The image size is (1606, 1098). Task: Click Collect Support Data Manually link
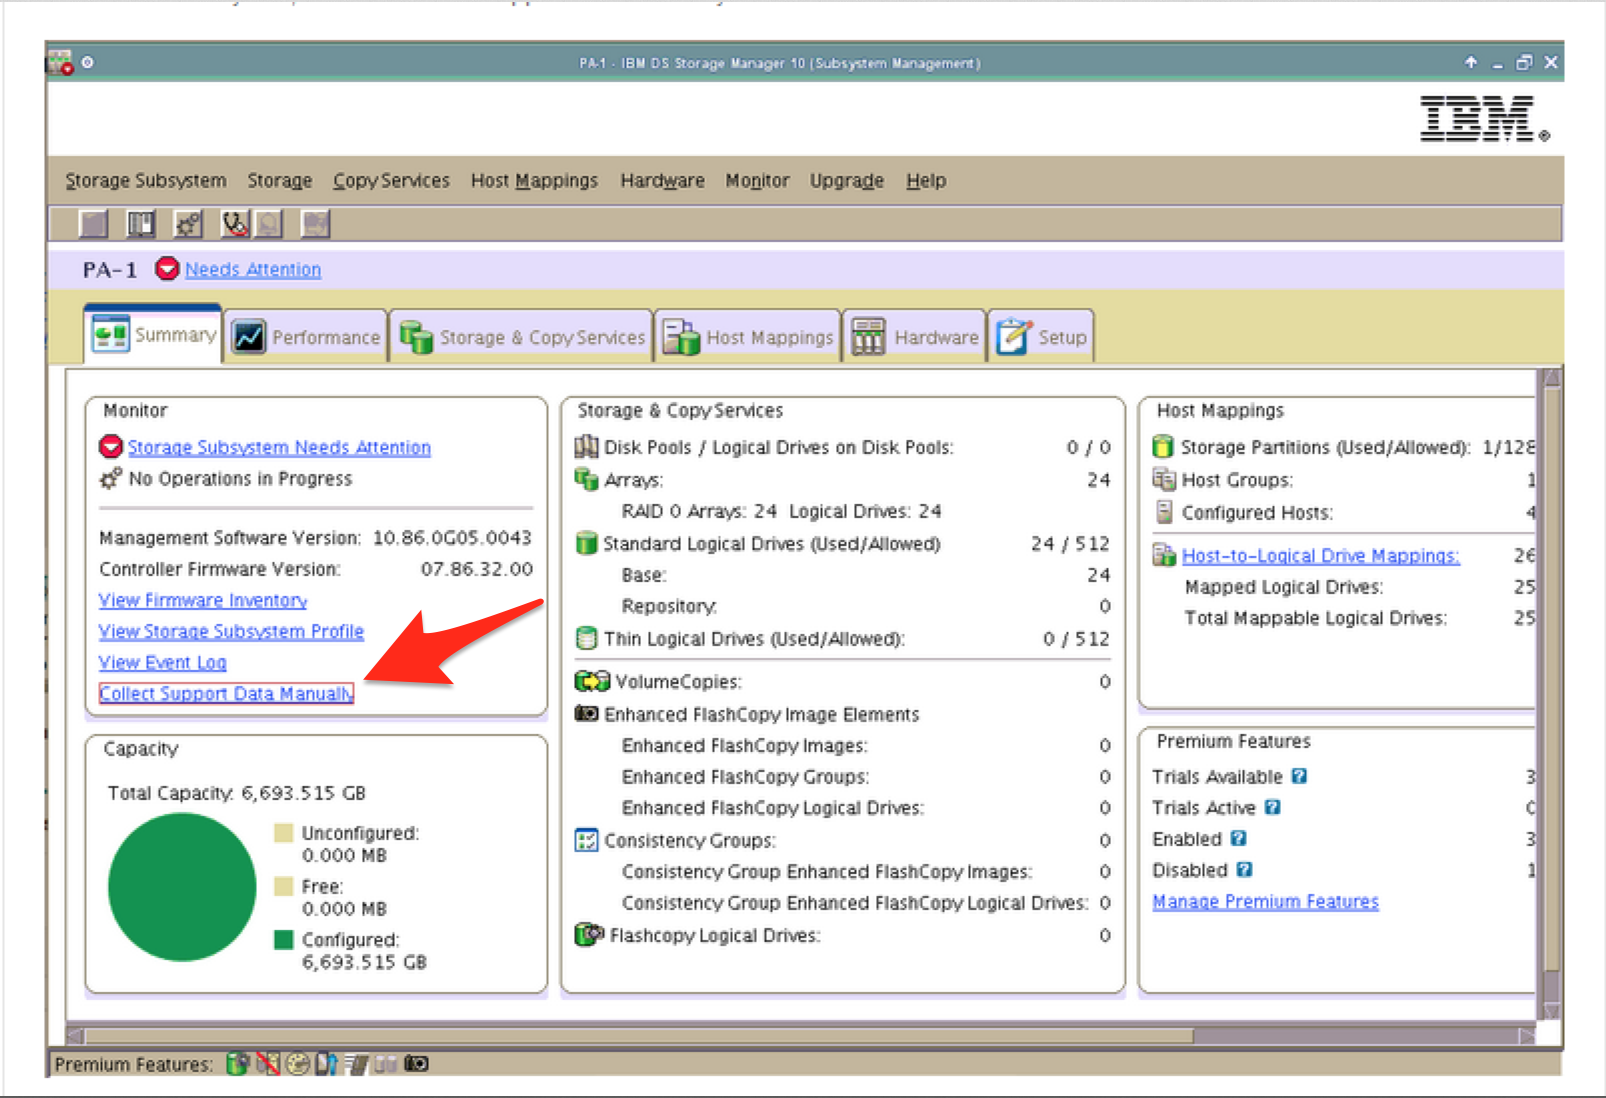[226, 693]
